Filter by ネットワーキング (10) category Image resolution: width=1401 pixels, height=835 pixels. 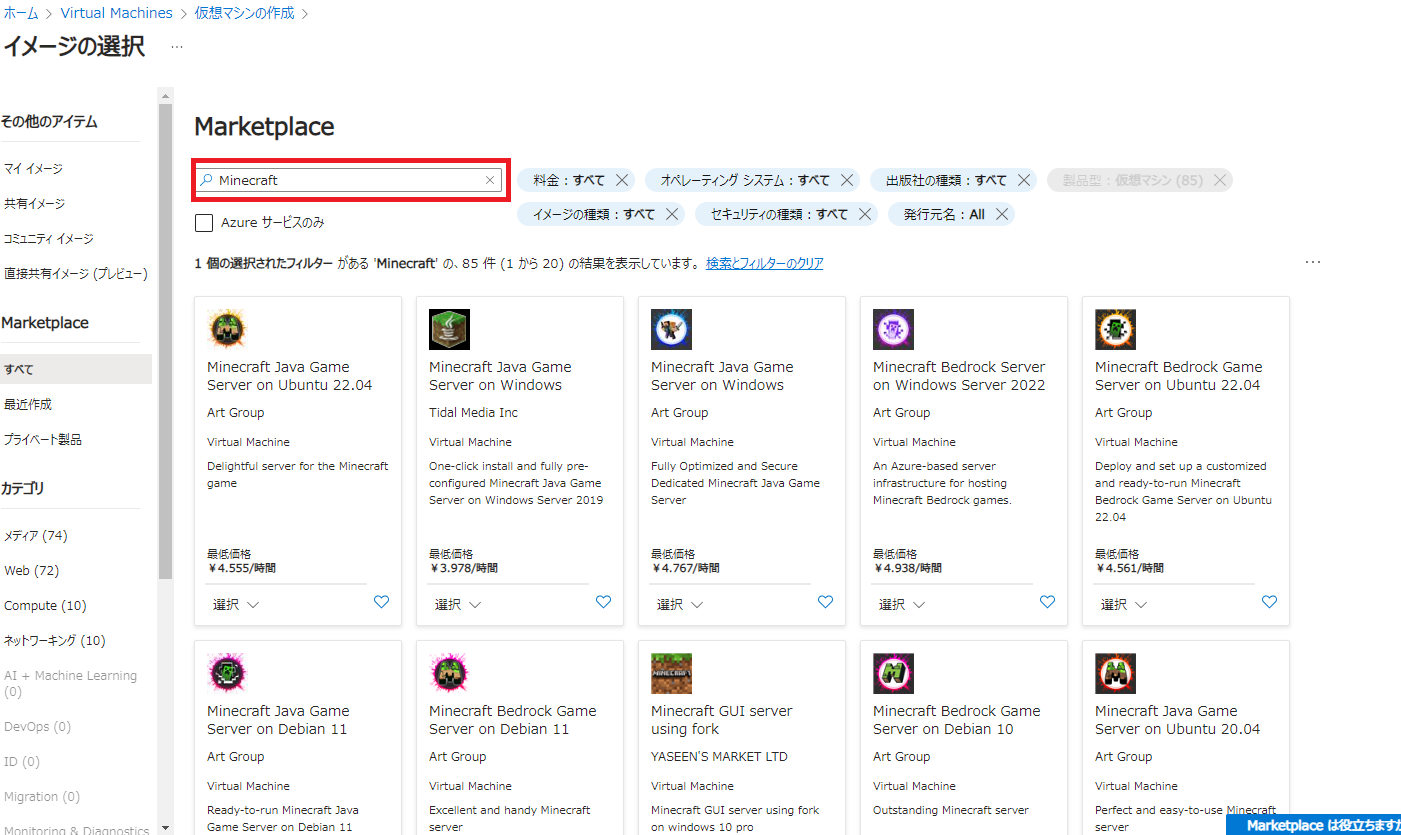[54, 640]
